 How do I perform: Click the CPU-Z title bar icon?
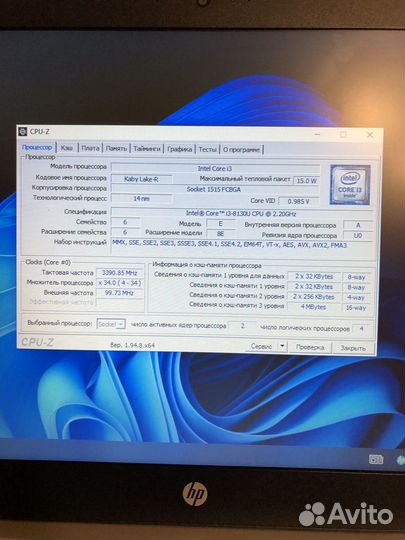[x=23, y=132]
